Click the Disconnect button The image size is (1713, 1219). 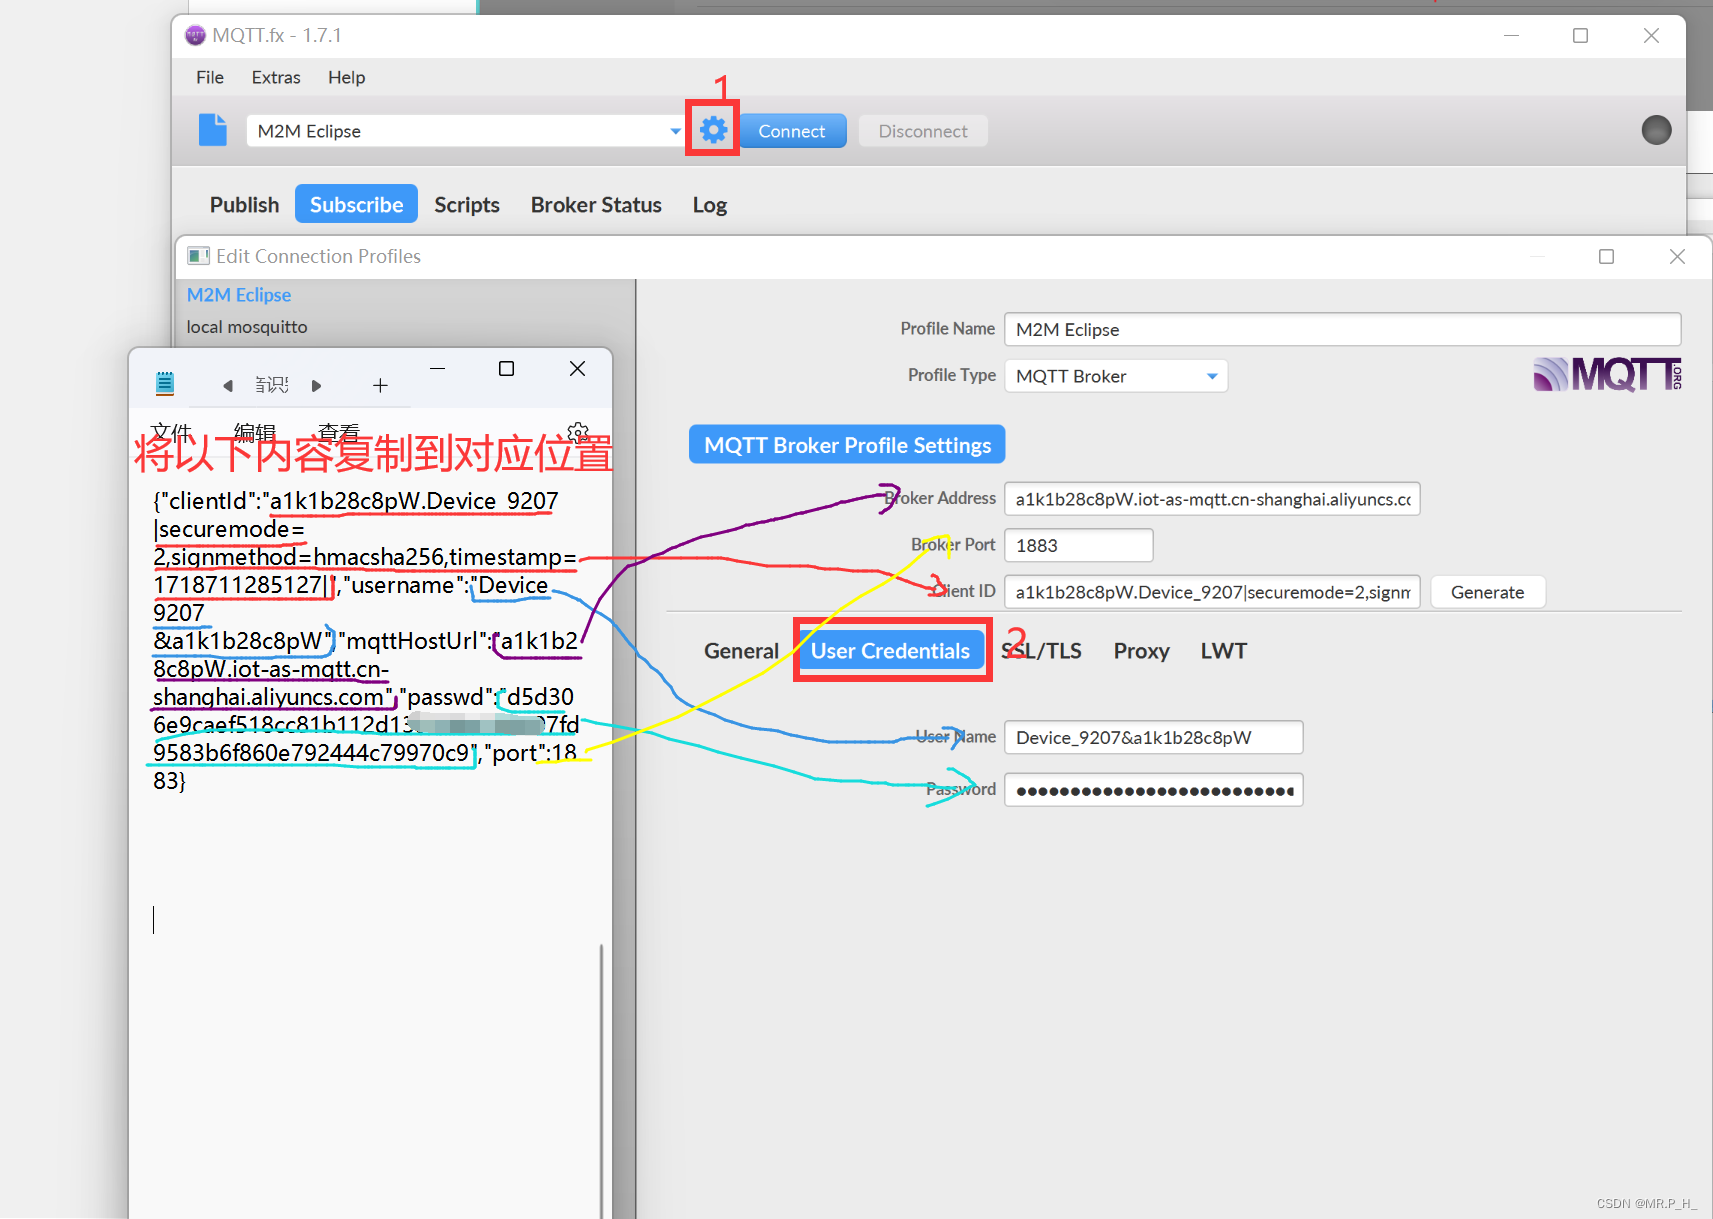(x=923, y=131)
